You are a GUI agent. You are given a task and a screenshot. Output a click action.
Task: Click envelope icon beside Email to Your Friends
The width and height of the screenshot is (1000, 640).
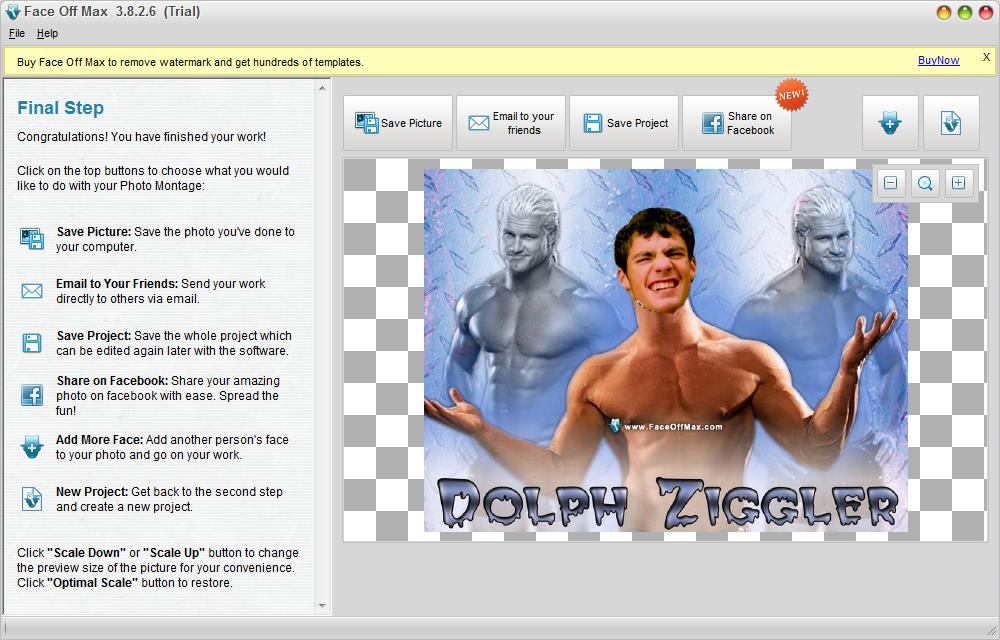click(32, 291)
